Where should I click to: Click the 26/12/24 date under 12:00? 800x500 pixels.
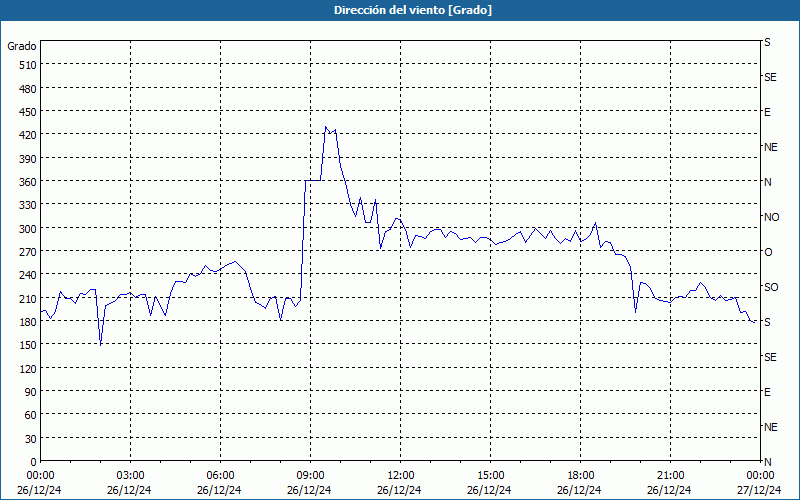(x=399, y=490)
